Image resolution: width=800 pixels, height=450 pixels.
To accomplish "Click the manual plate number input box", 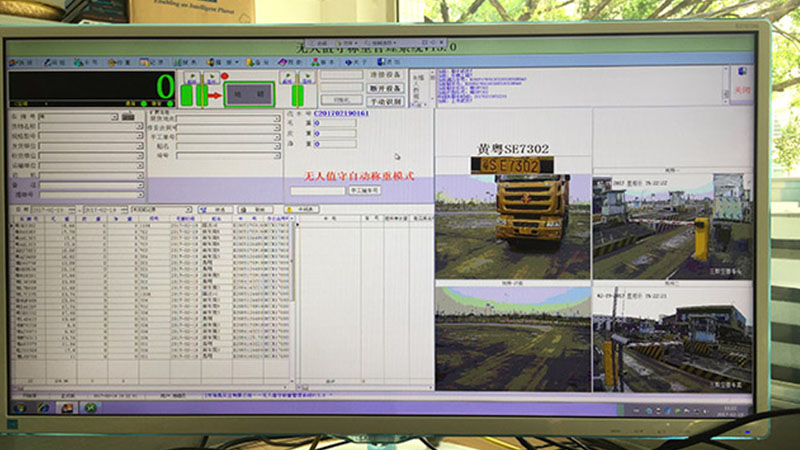I will point(318,191).
